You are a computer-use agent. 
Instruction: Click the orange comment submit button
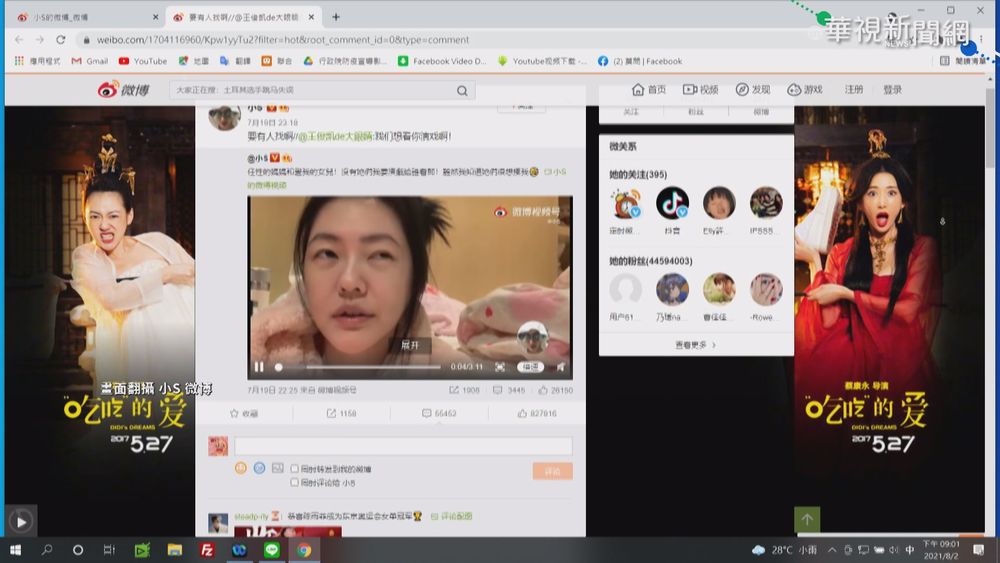coord(552,471)
